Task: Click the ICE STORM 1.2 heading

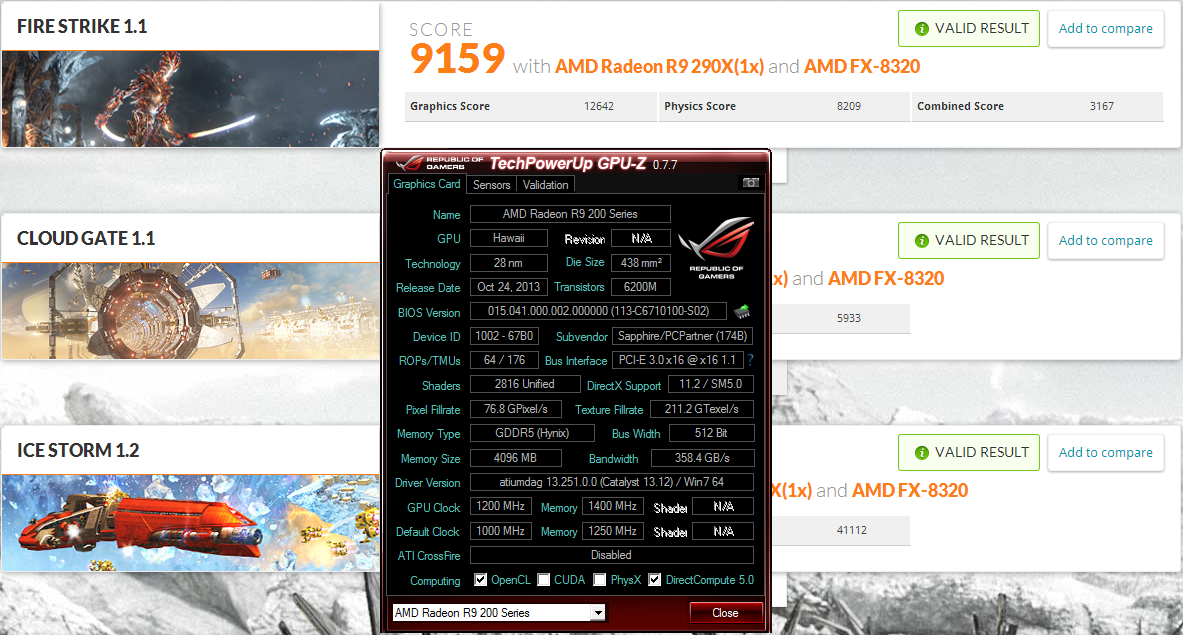Action: tap(78, 450)
